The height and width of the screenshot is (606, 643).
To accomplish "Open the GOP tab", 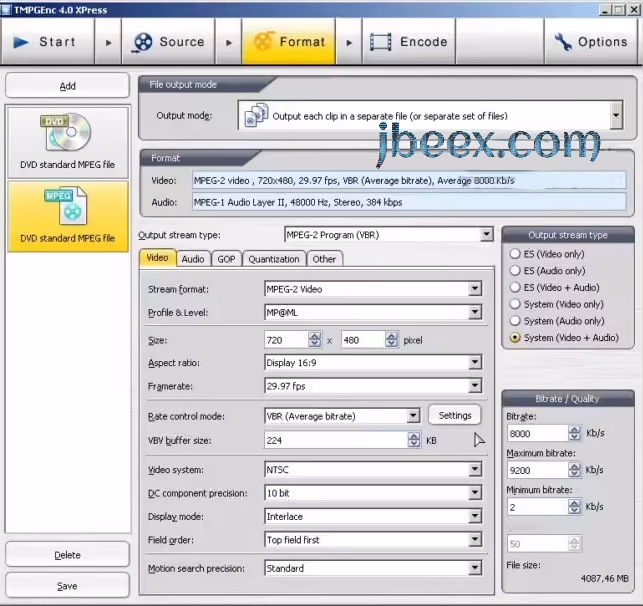I will pyautogui.click(x=226, y=259).
